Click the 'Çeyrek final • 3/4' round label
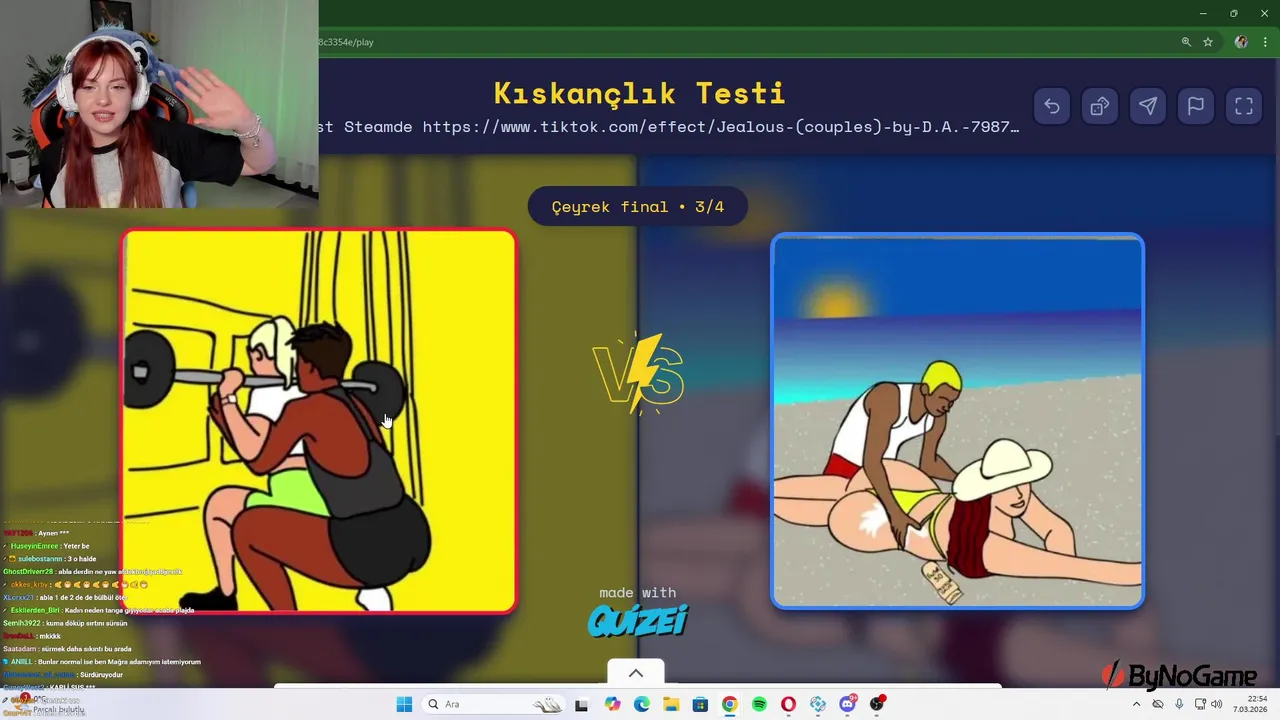Viewport: 1280px width, 720px height. point(637,207)
